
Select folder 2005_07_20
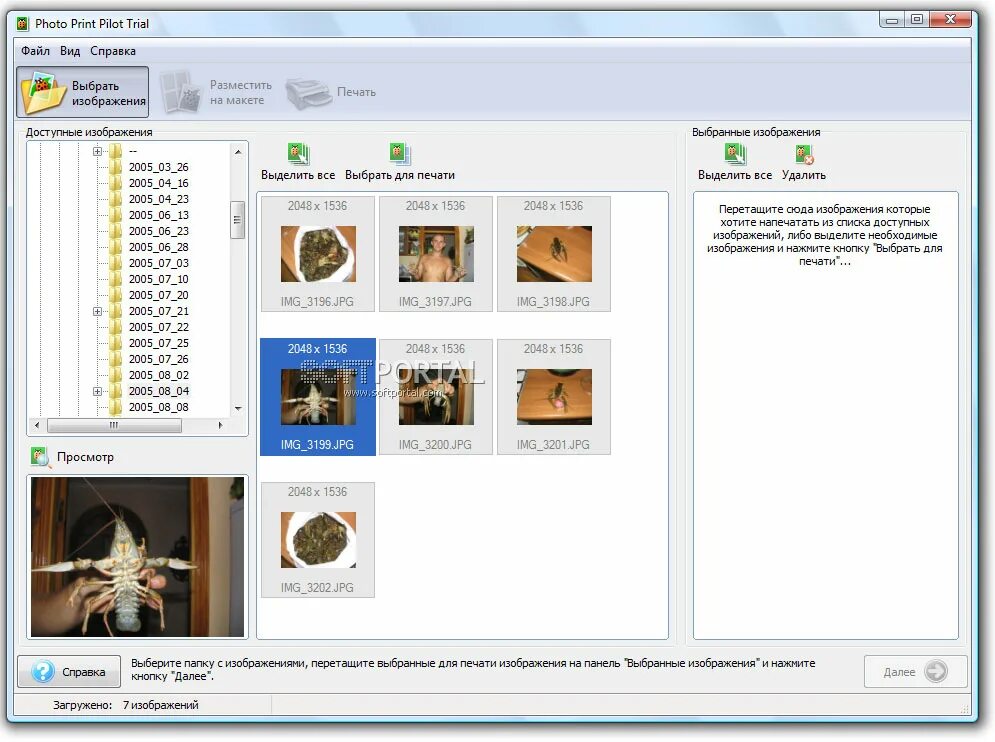click(x=159, y=295)
